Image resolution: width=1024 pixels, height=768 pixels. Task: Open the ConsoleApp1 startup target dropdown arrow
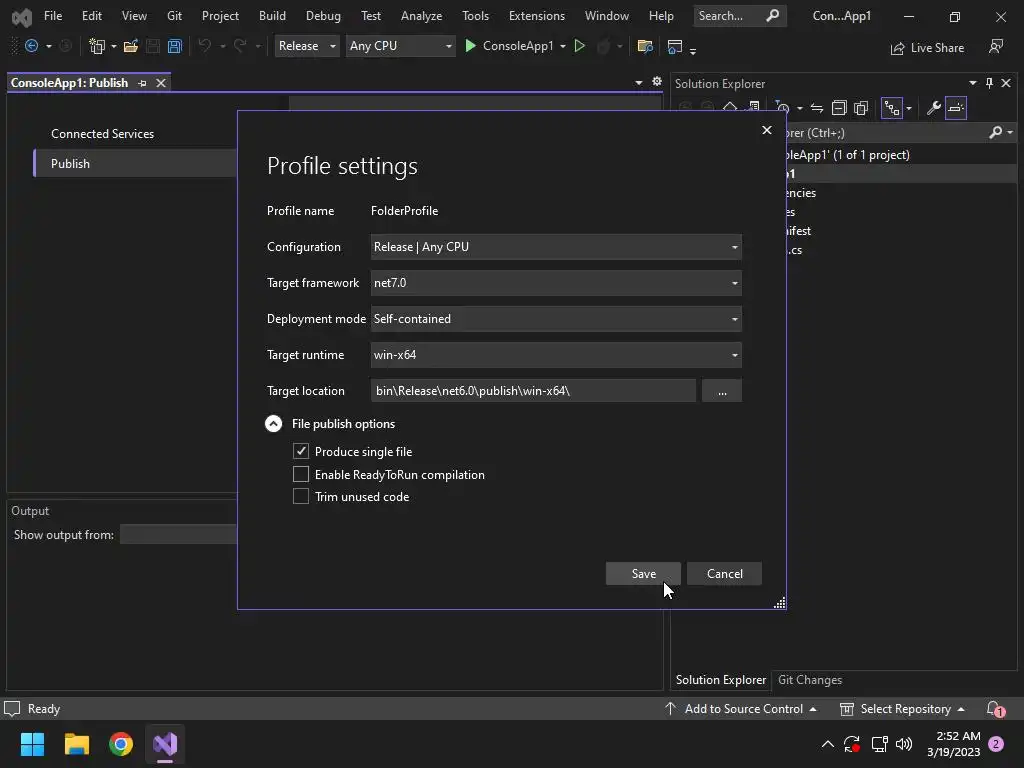[x=563, y=46]
